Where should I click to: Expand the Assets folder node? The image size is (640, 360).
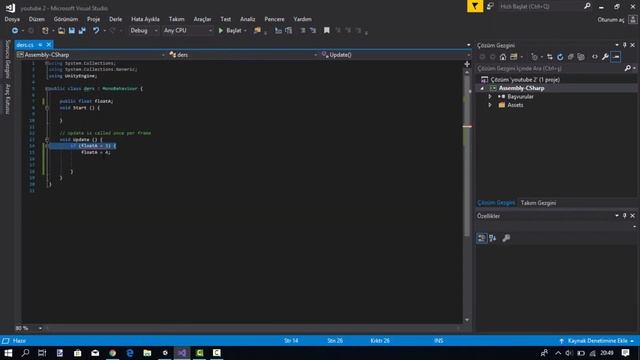tap(490, 105)
